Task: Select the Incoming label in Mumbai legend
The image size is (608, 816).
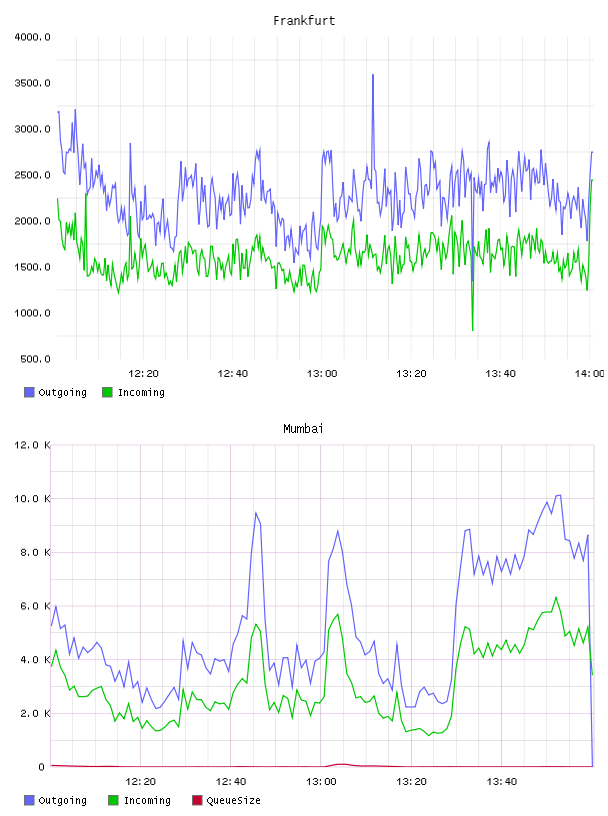Action: pos(147,800)
